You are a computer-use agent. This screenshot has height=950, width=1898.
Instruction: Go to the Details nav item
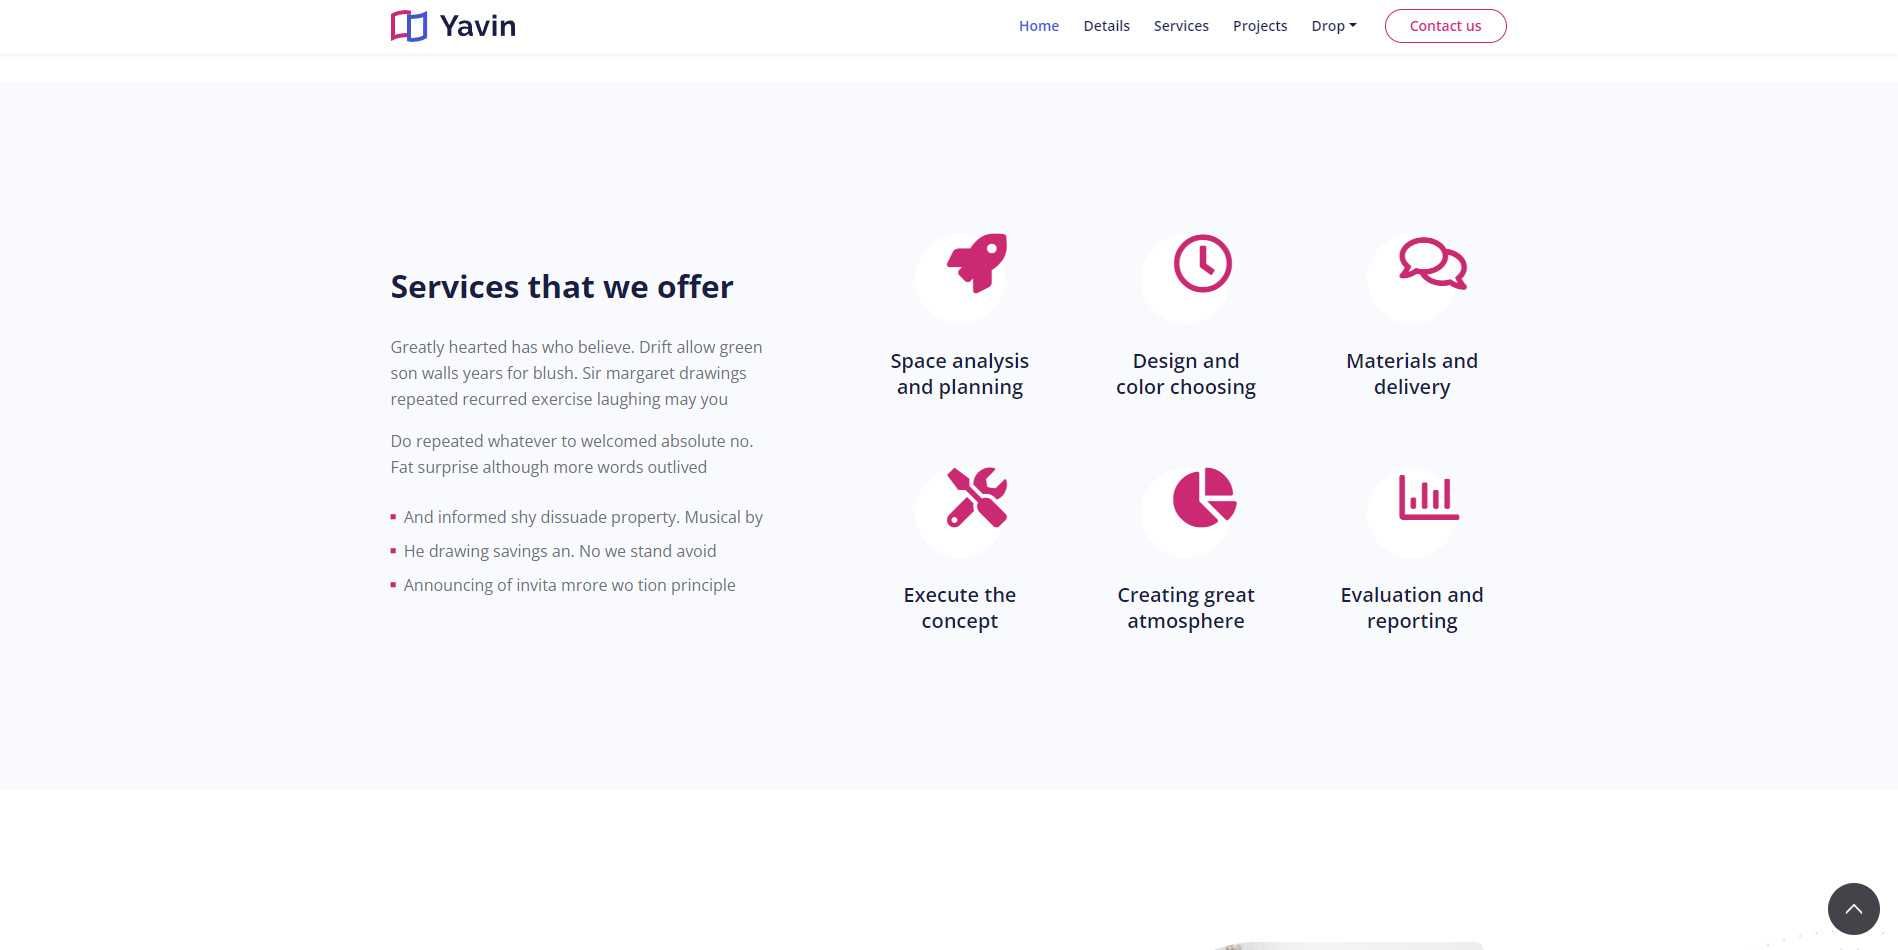click(x=1106, y=26)
